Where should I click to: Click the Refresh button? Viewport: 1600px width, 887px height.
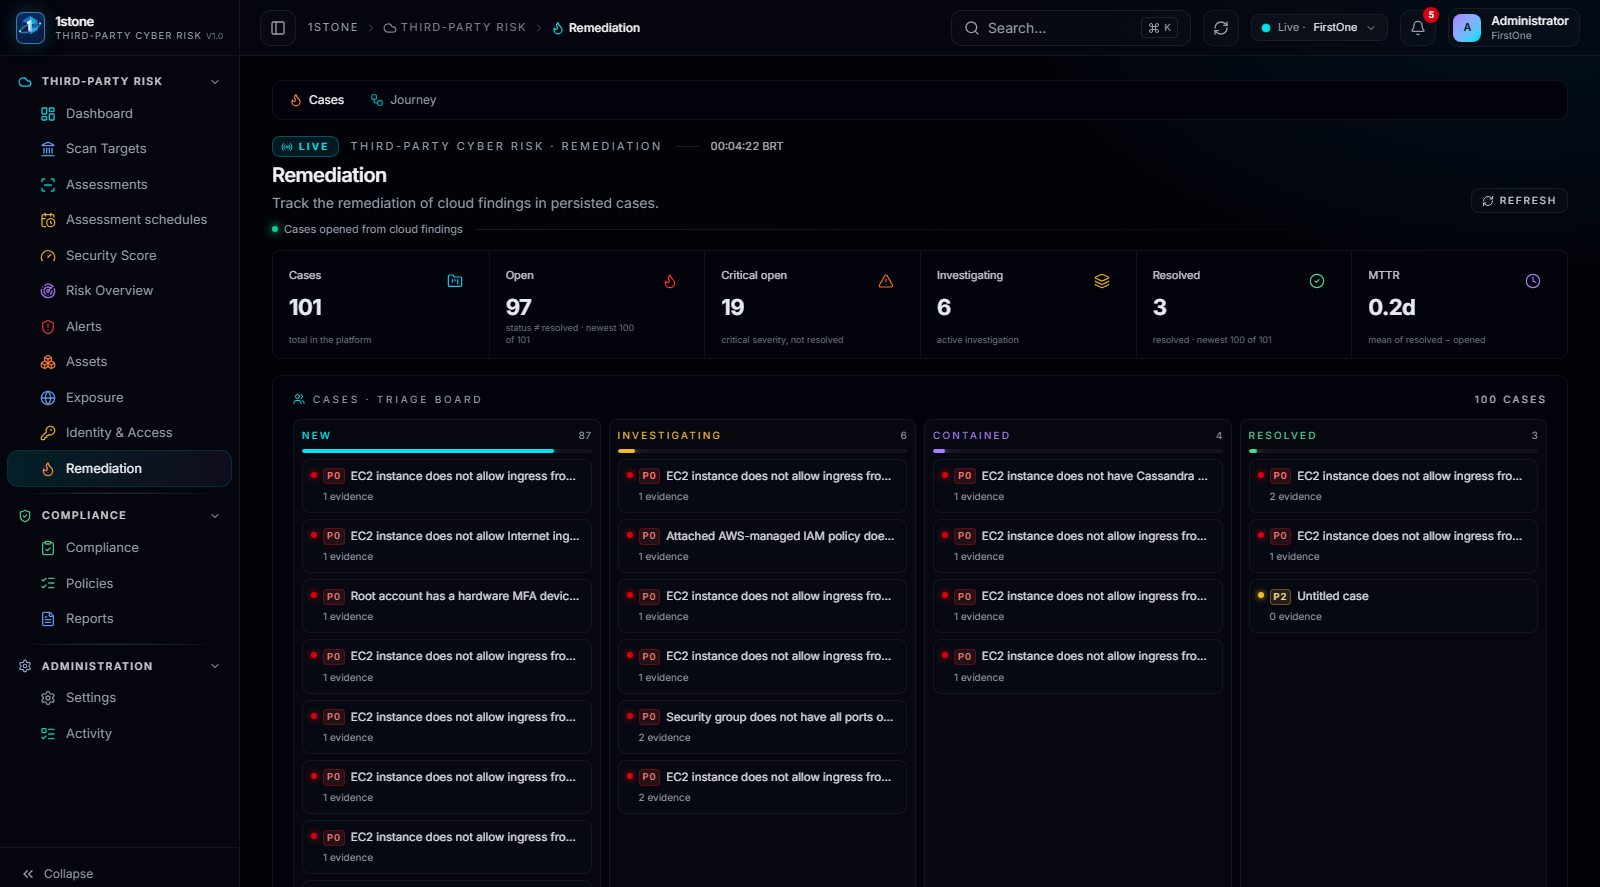click(x=1519, y=201)
